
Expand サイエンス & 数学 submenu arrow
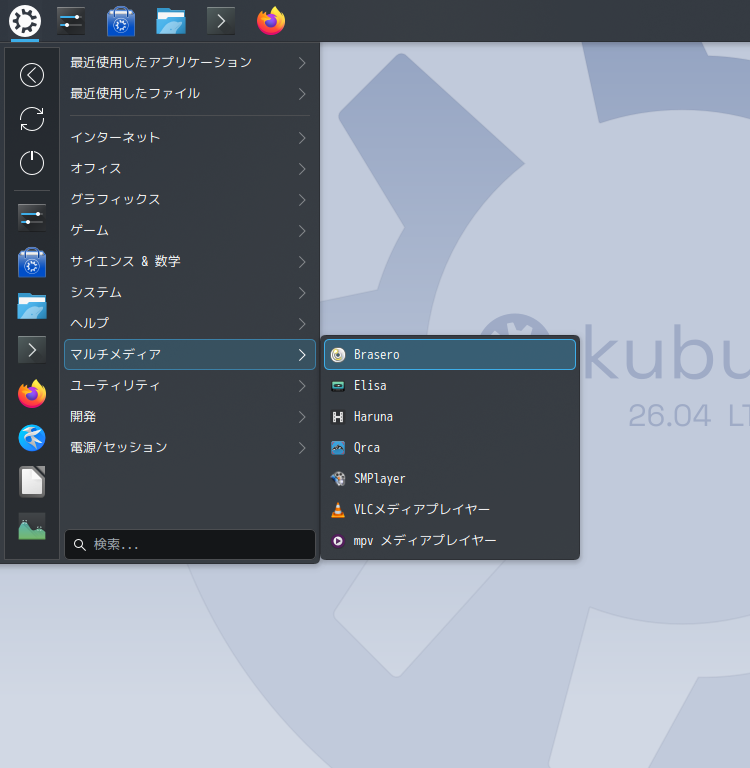click(302, 262)
